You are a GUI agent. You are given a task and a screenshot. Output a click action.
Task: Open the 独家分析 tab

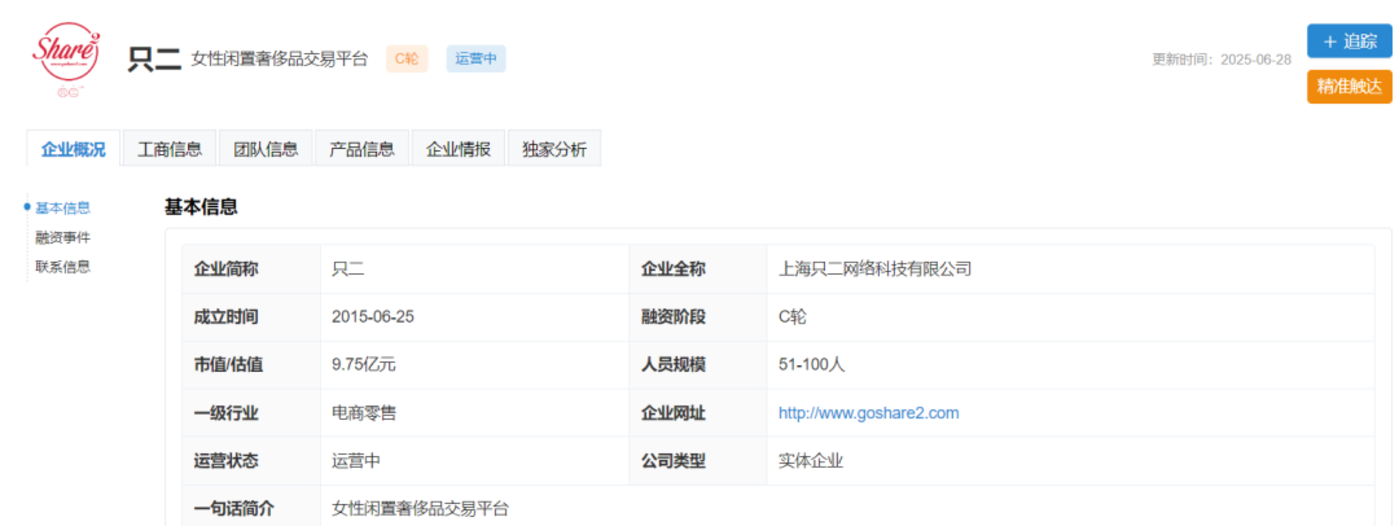point(554,149)
